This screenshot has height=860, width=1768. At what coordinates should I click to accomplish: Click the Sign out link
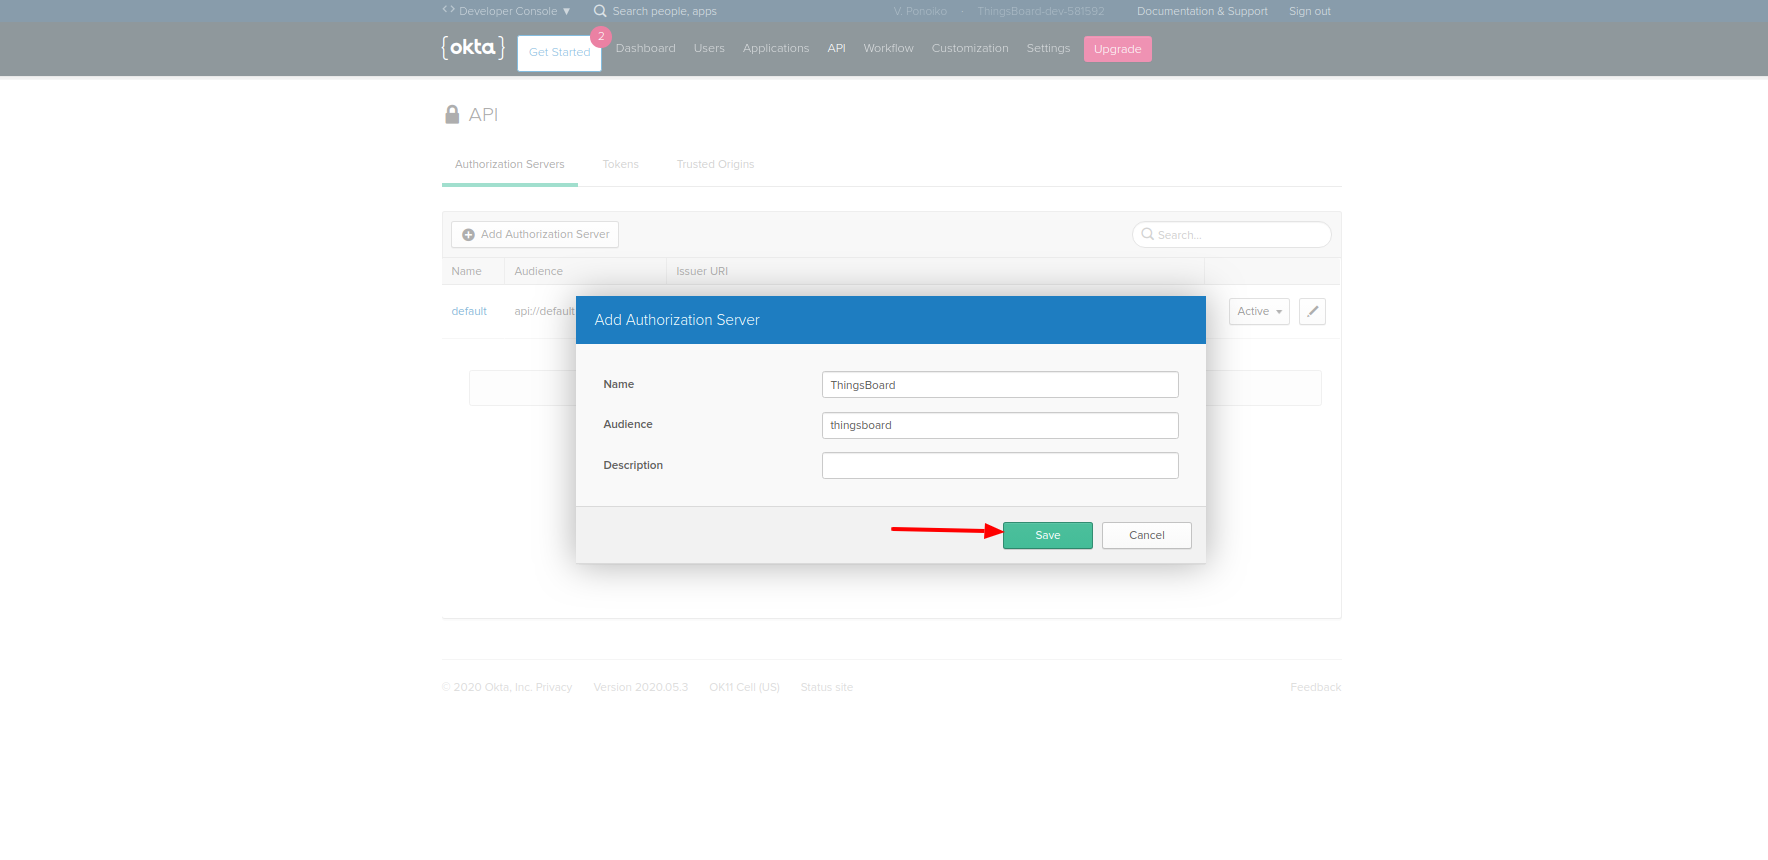[1309, 11]
